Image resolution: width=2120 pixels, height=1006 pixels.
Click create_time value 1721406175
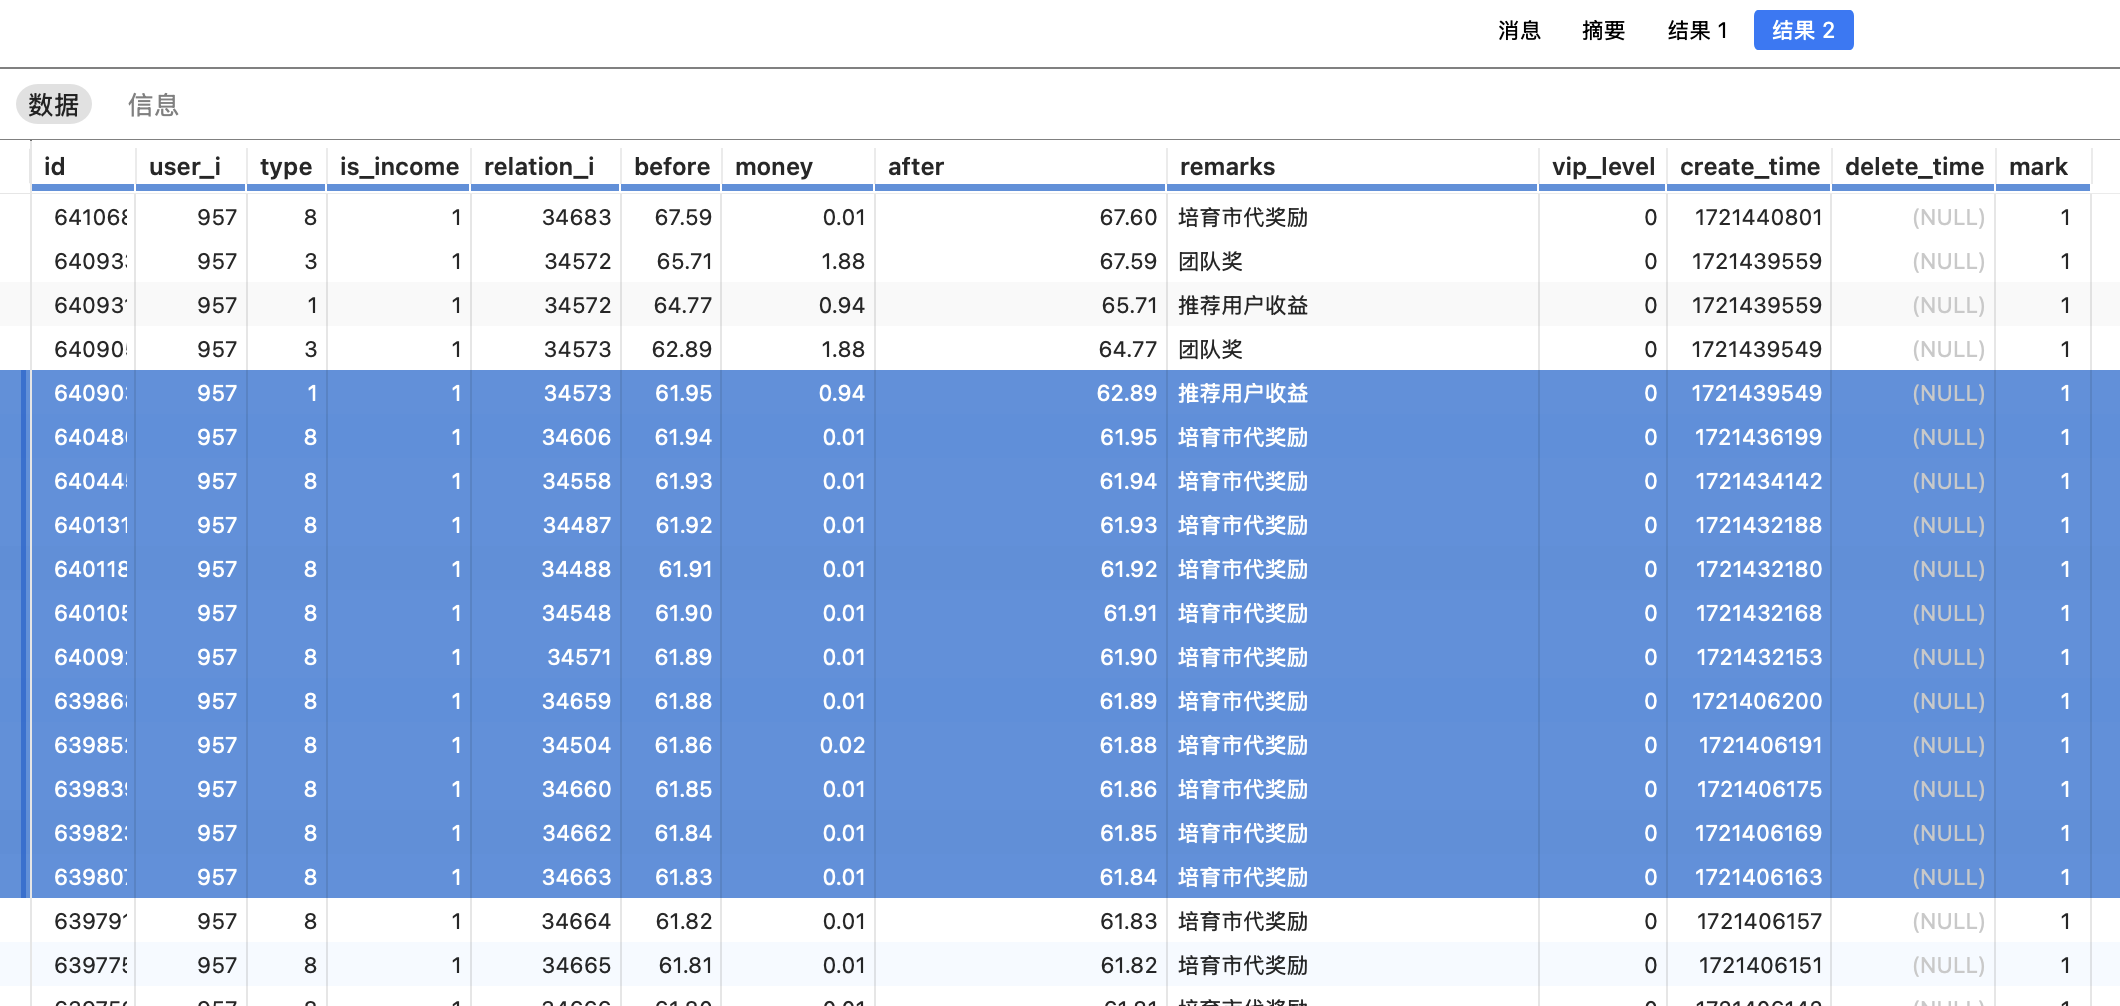point(1759,790)
